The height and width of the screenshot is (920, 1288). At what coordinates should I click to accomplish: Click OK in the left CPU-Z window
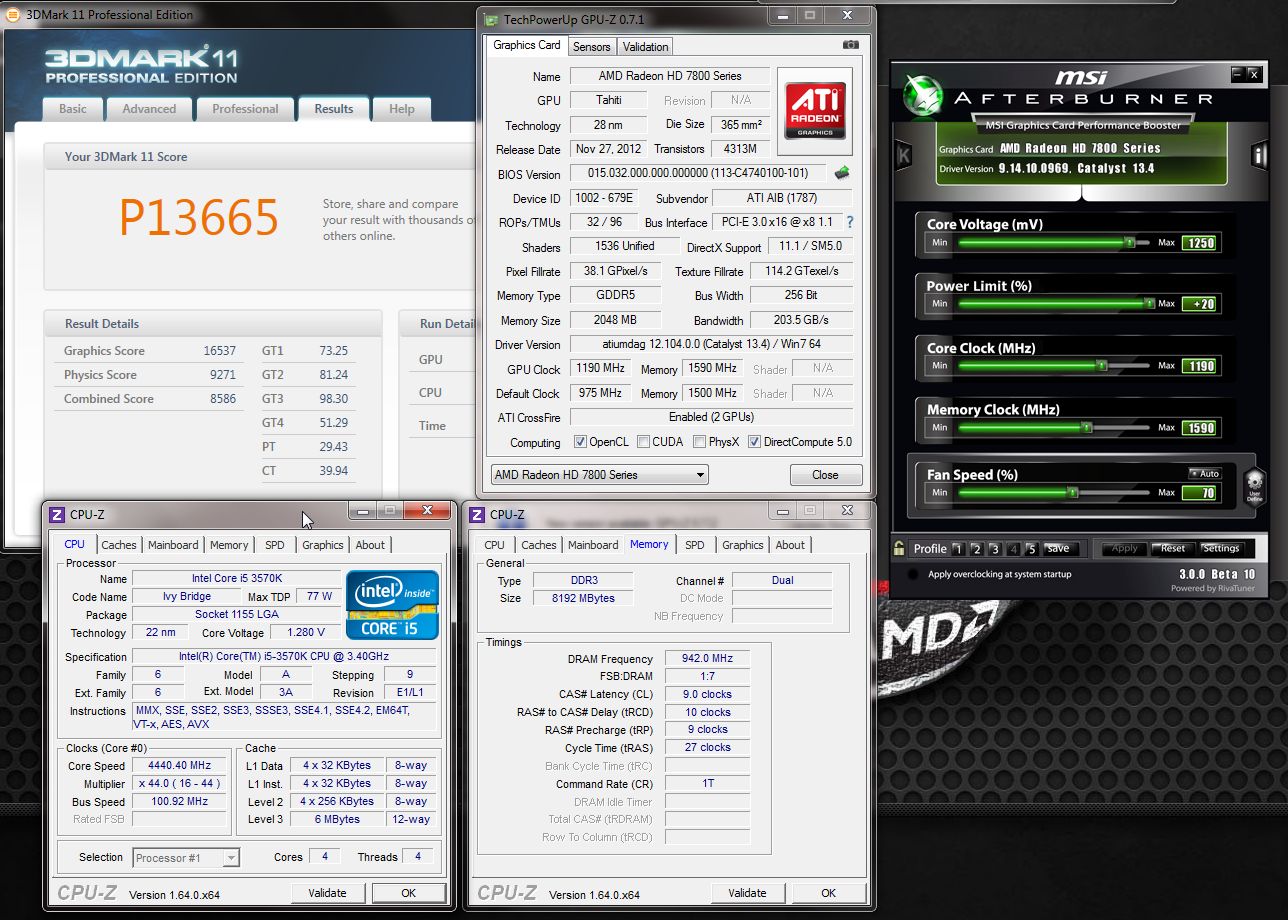409,893
